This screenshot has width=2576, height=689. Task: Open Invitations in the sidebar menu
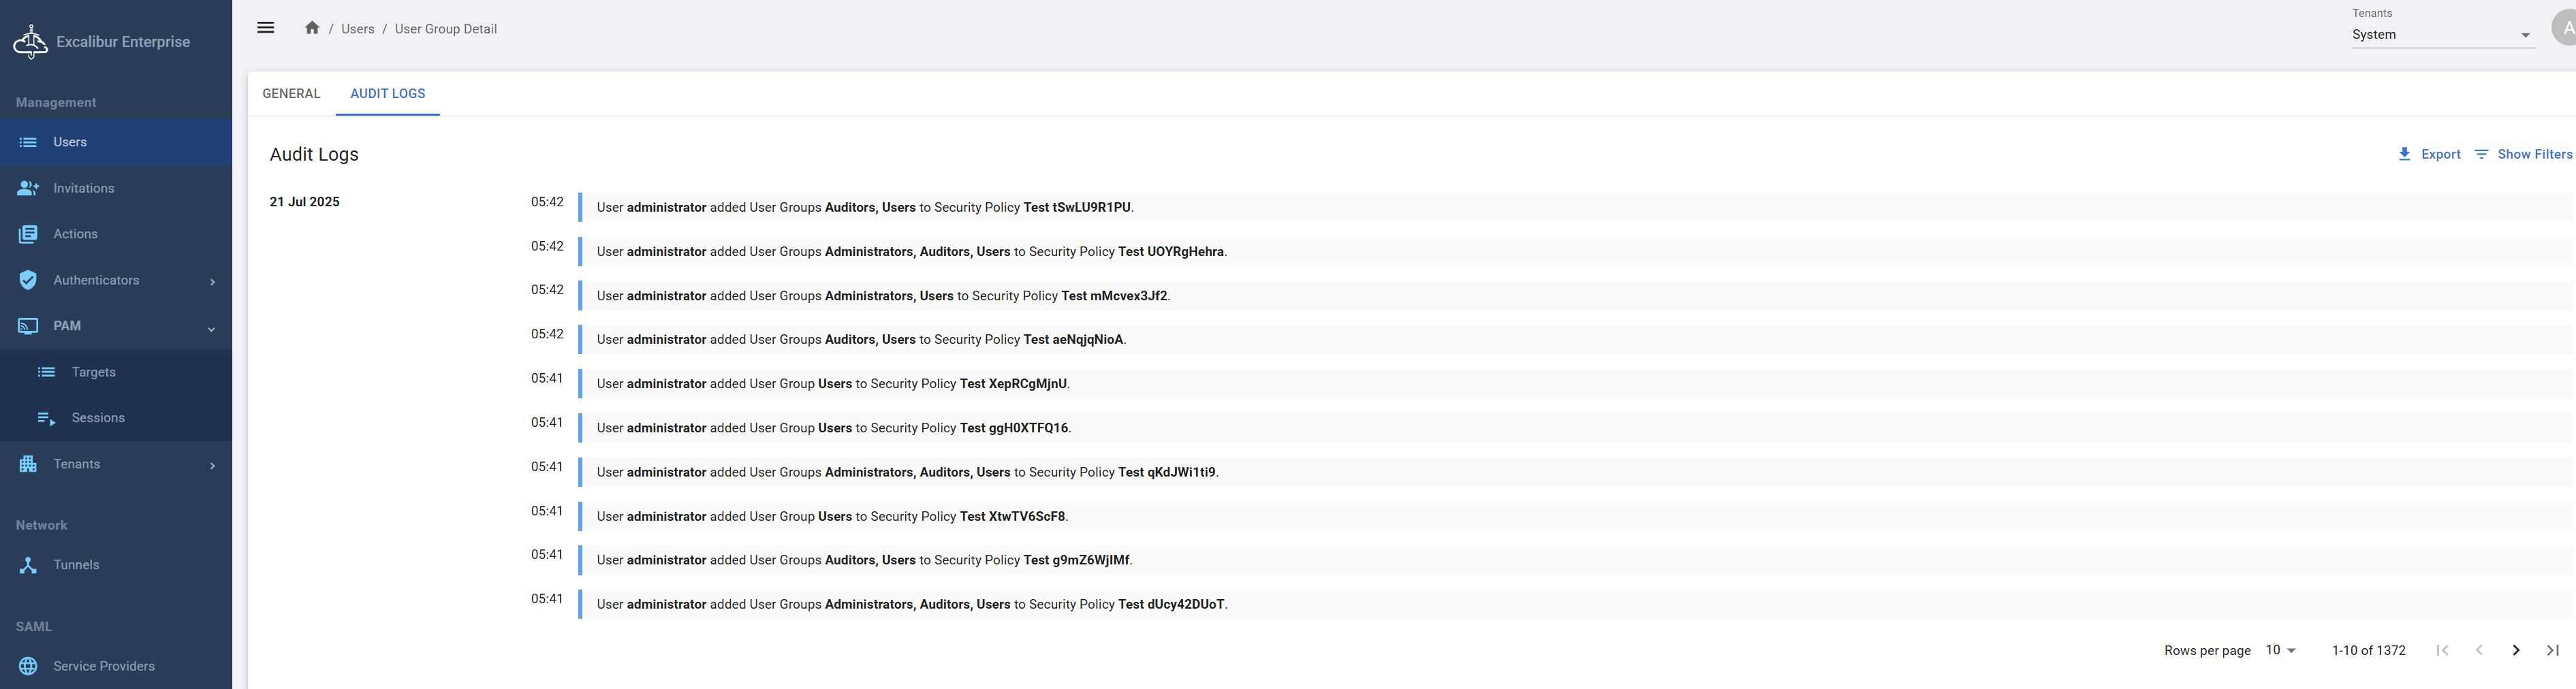pos(116,188)
